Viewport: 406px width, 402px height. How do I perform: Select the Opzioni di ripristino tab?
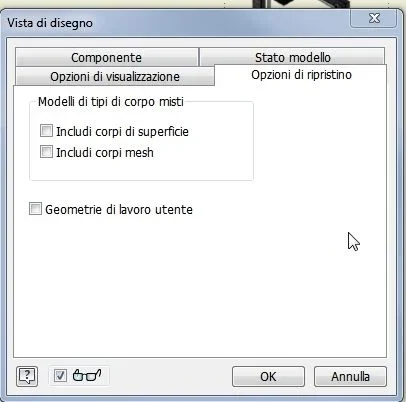[301, 75]
